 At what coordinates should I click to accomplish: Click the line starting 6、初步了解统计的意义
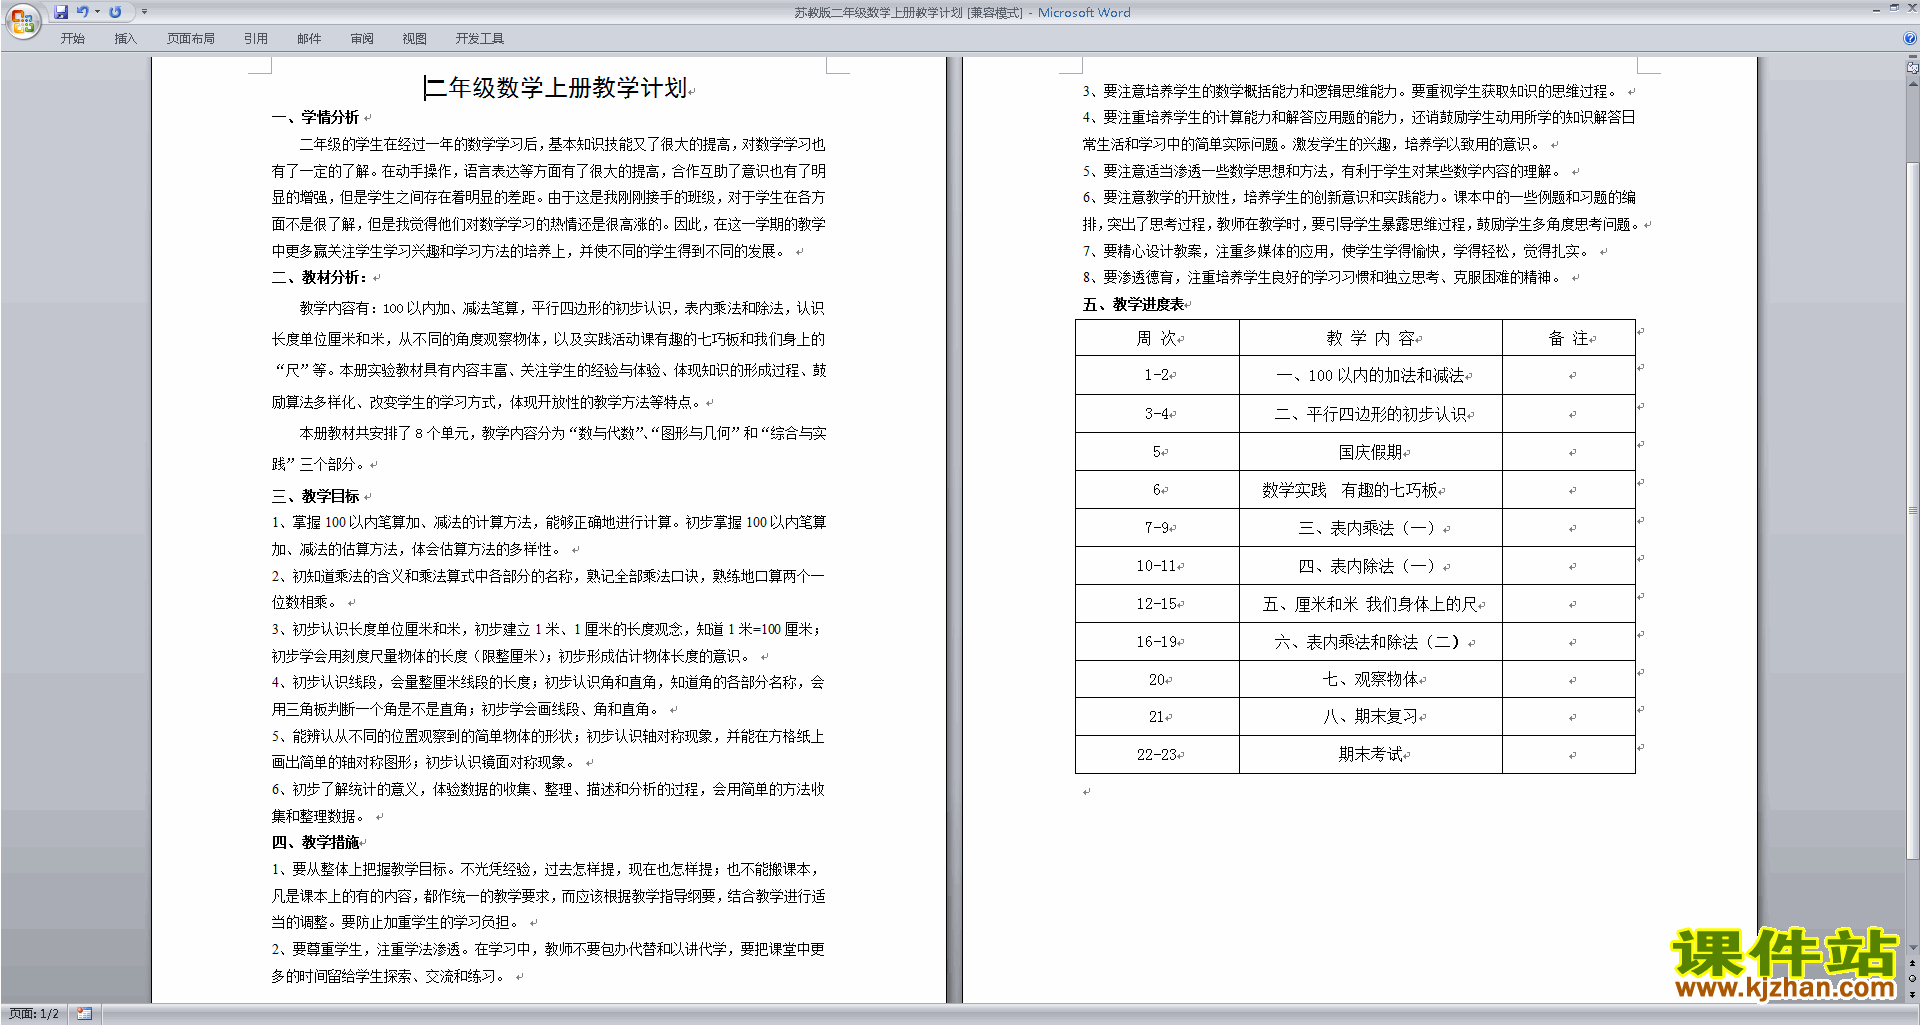coord(548,789)
